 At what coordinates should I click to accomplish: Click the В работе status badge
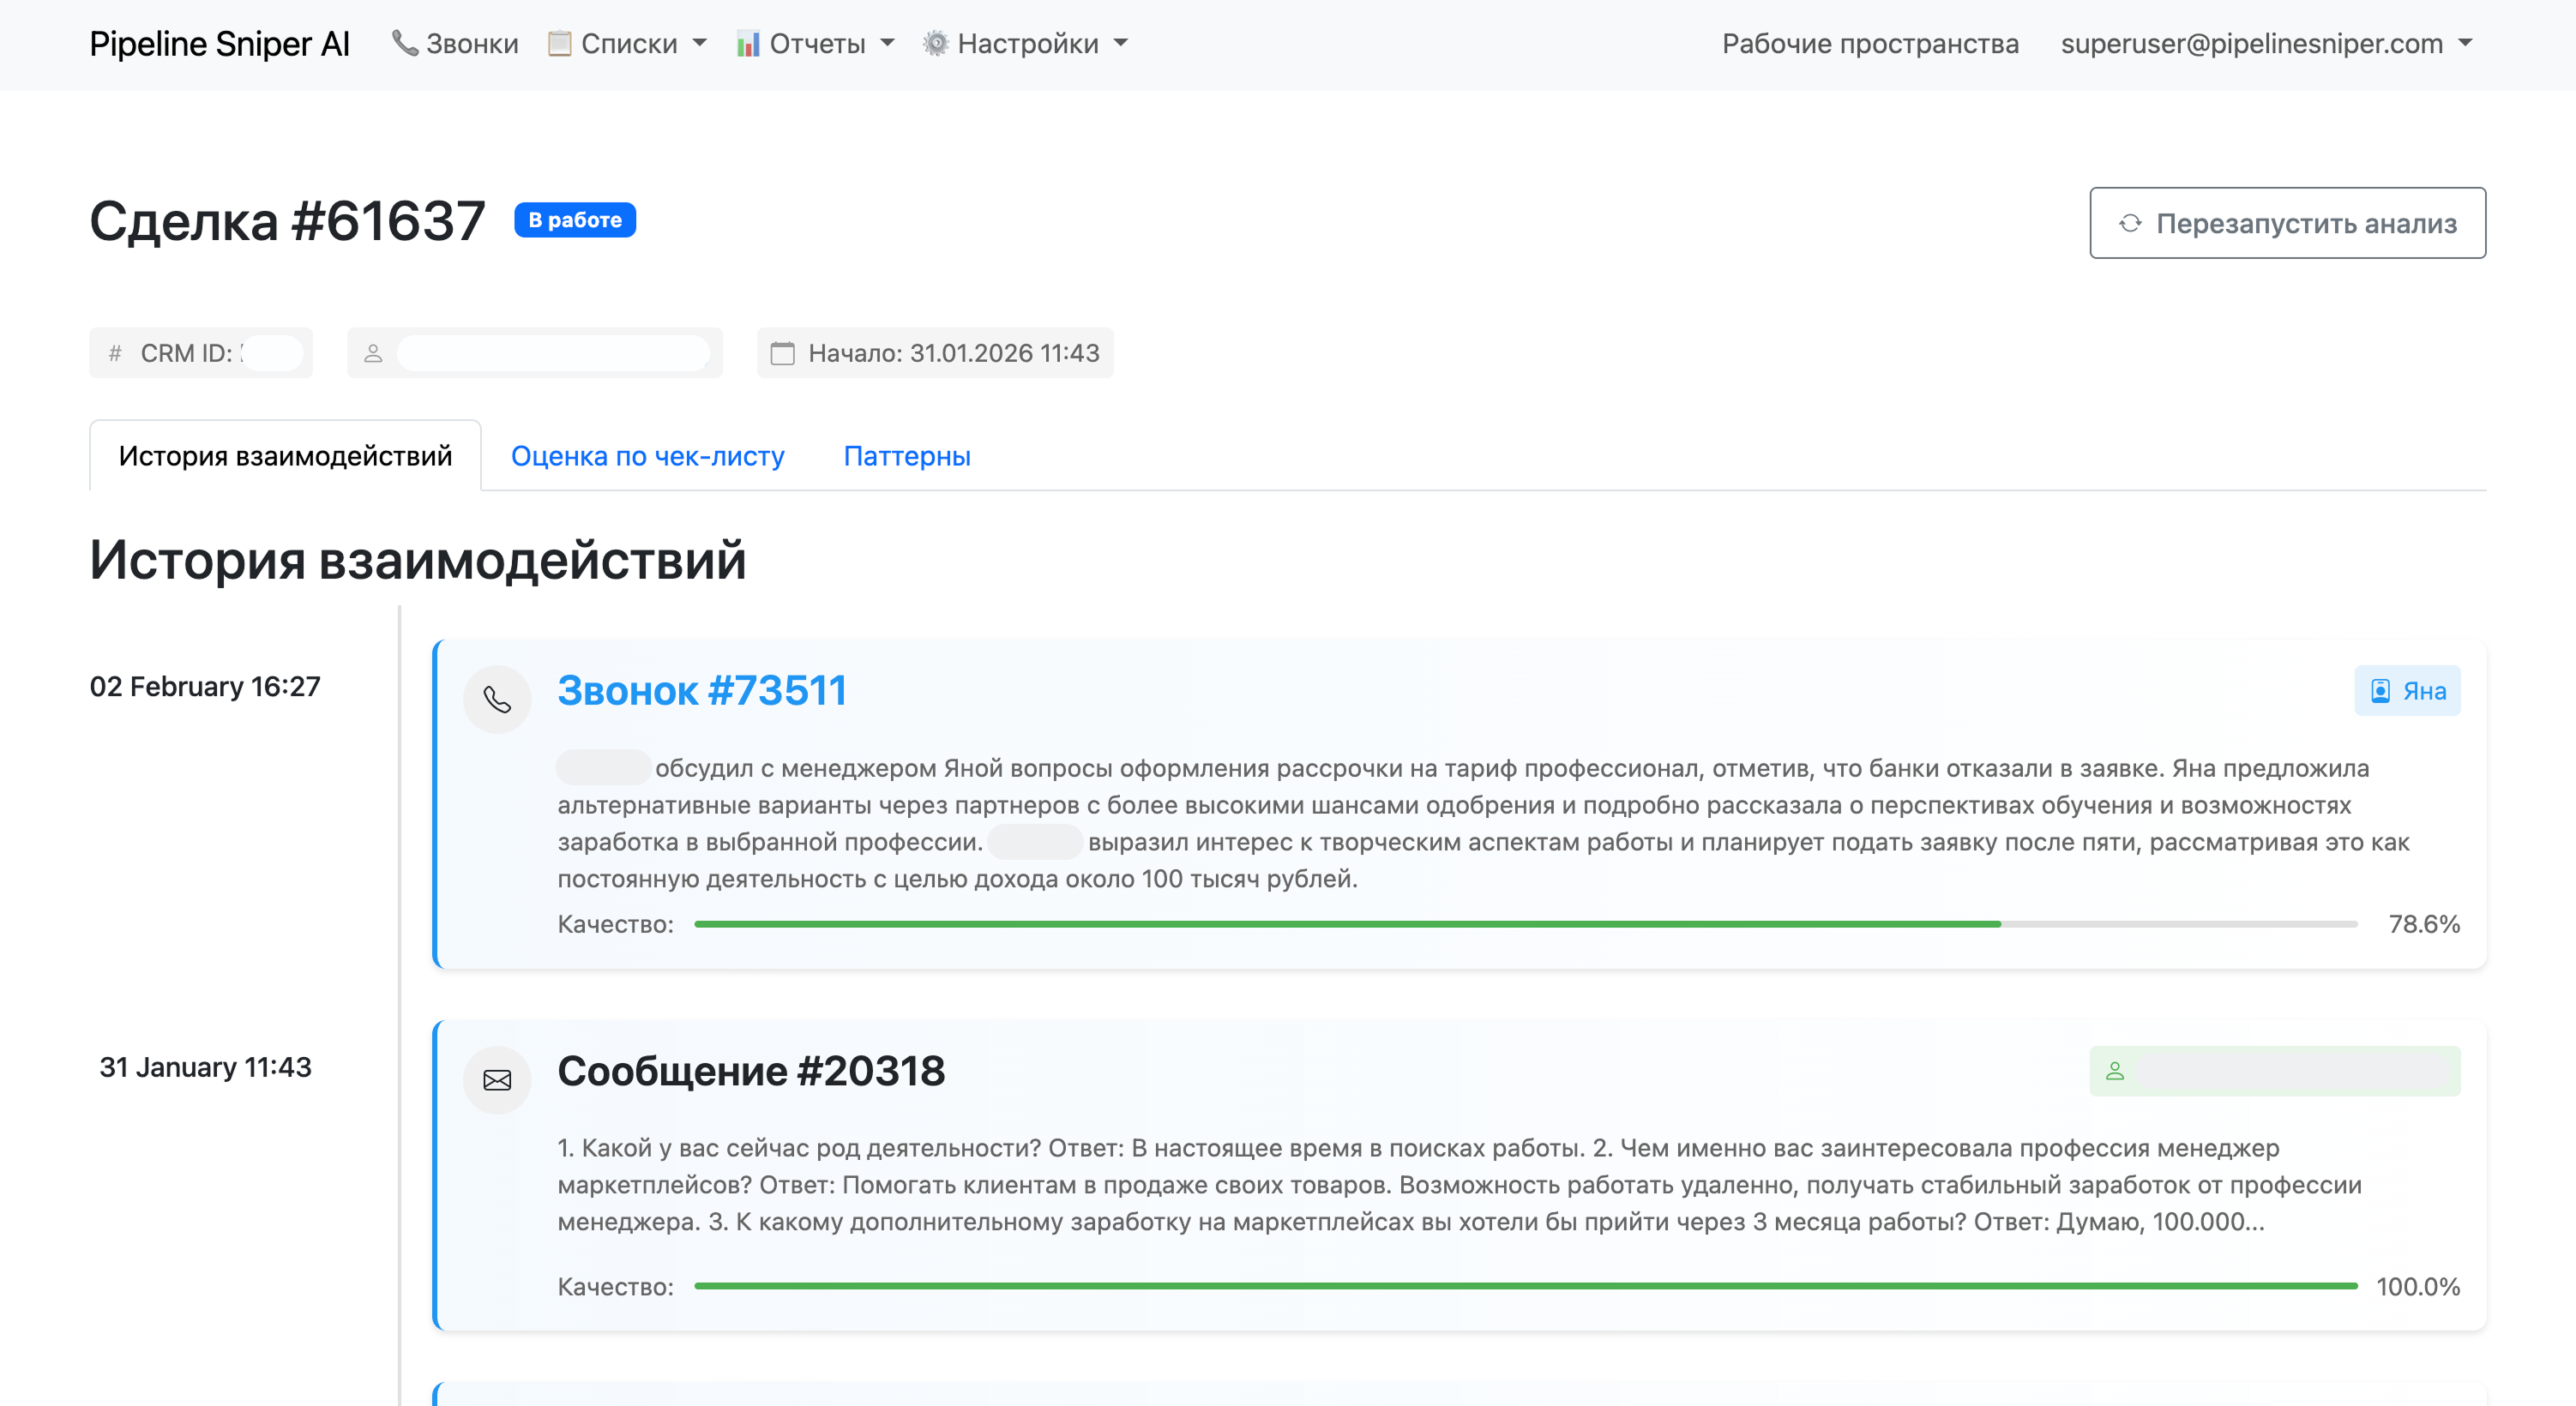click(x=574, y=220)
